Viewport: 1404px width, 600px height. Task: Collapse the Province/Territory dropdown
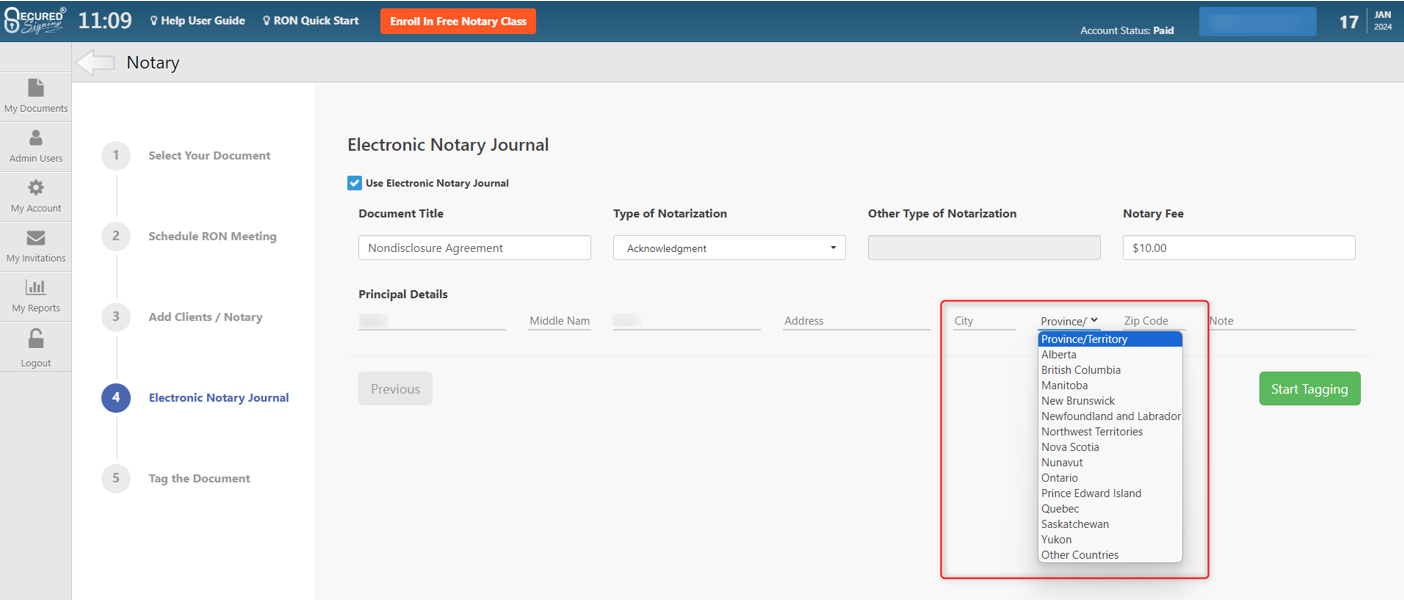click(1069, 321)
